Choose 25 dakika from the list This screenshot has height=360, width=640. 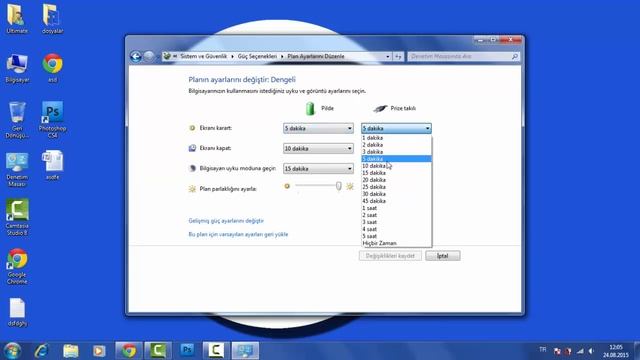[396, 187]
